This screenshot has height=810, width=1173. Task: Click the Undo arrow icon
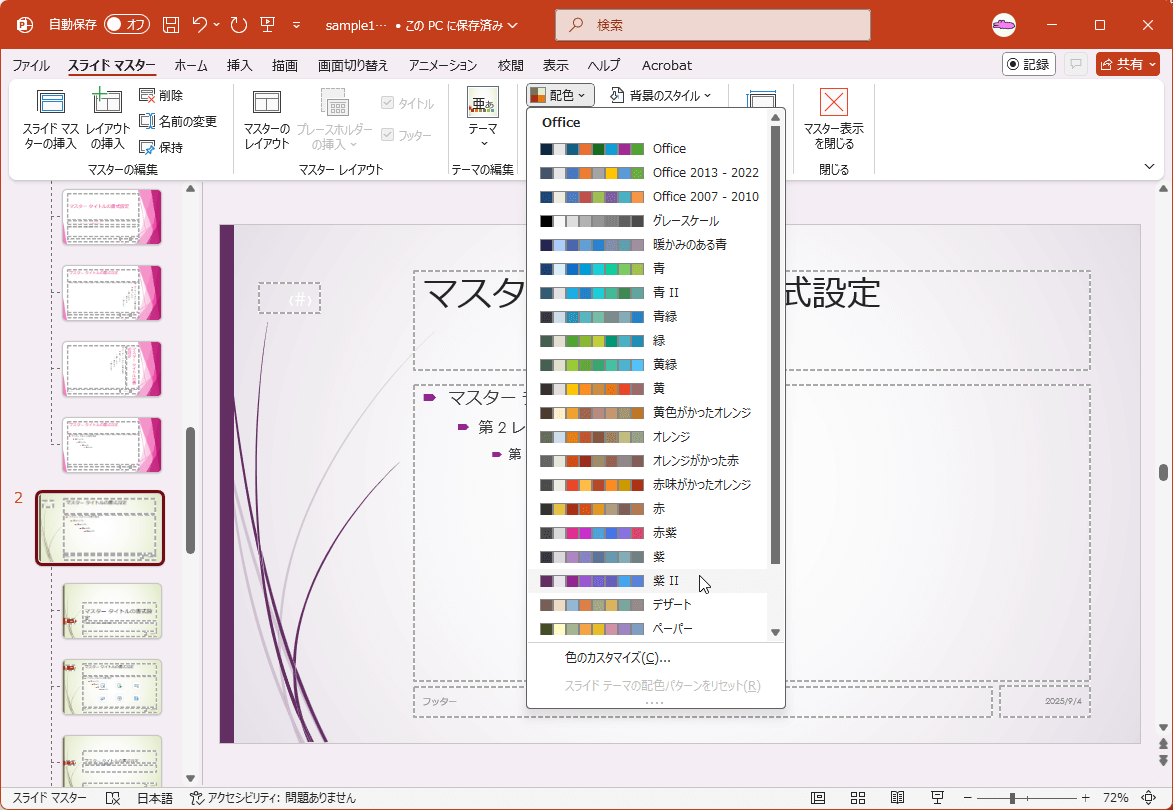click(200, 25)
